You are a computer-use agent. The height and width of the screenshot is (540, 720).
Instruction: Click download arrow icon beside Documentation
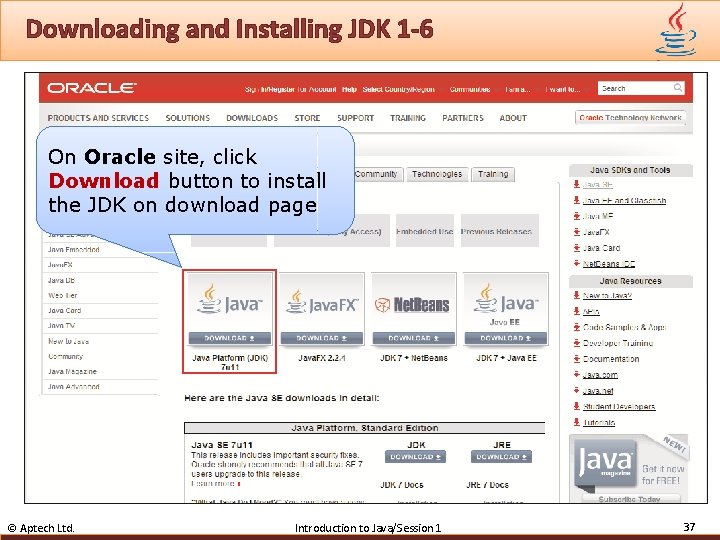(x=576, y=358)
